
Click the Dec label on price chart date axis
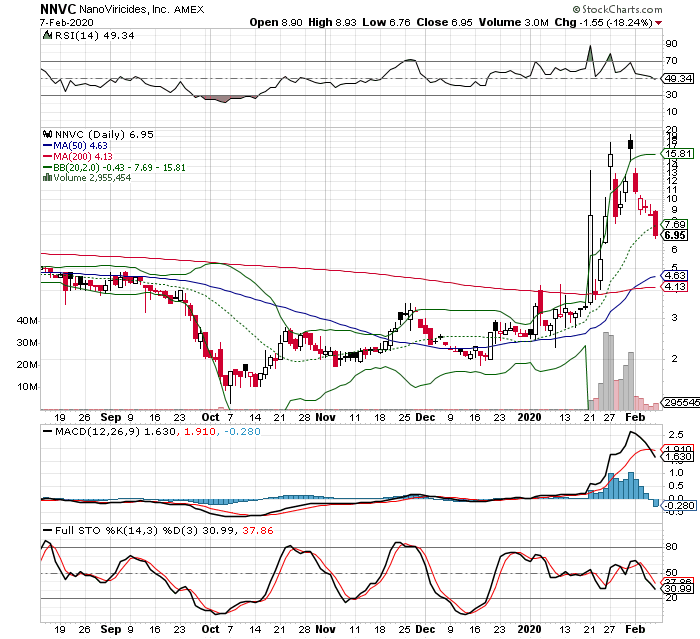tap(425, 418)
